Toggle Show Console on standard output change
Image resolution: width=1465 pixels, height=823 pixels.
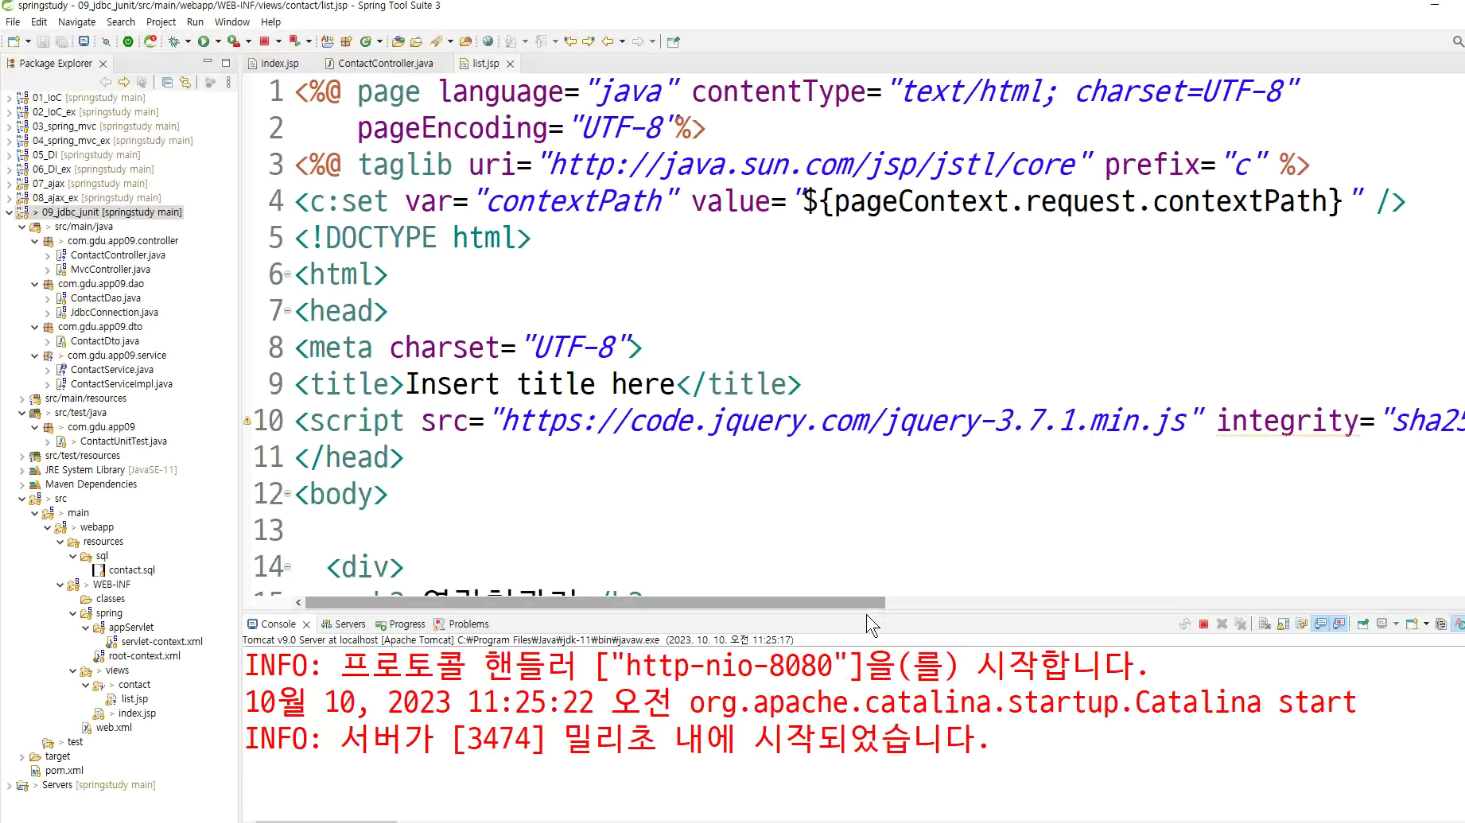1321,624
